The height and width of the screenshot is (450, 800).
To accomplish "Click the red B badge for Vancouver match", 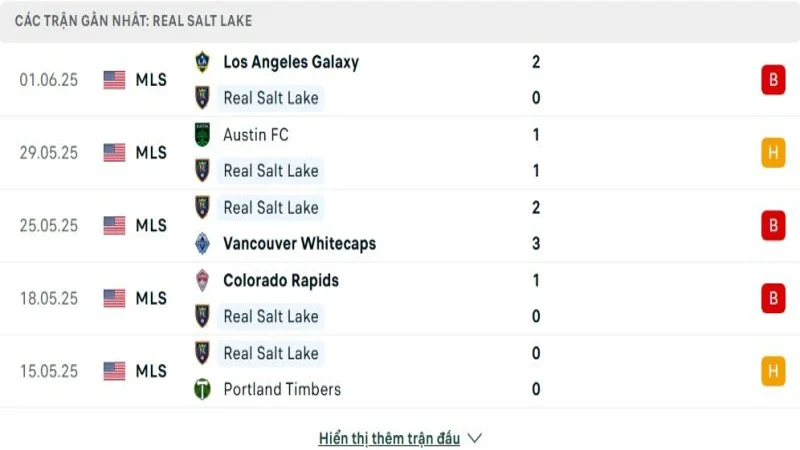I will point(772,226).
